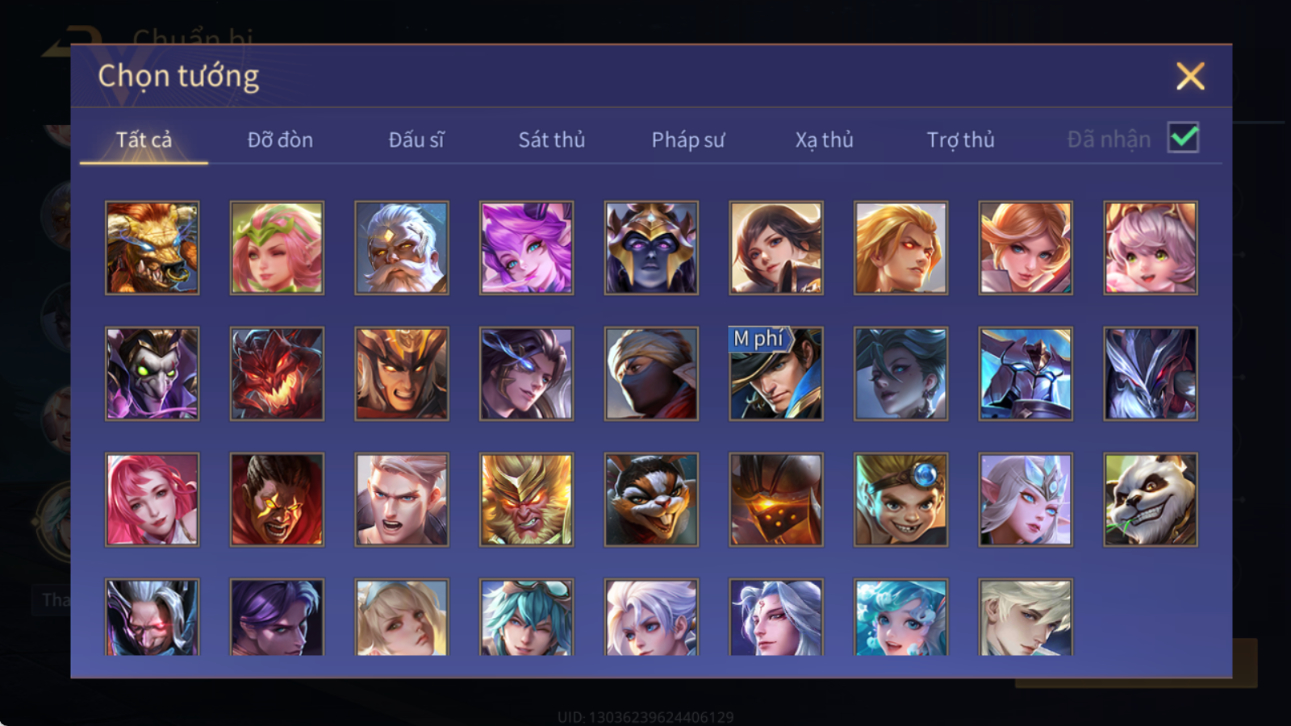Pick the goggles boy hero with blue gem
This screenshot has width=1291, height=726.
pyautogui.click(x=900, y=500)
